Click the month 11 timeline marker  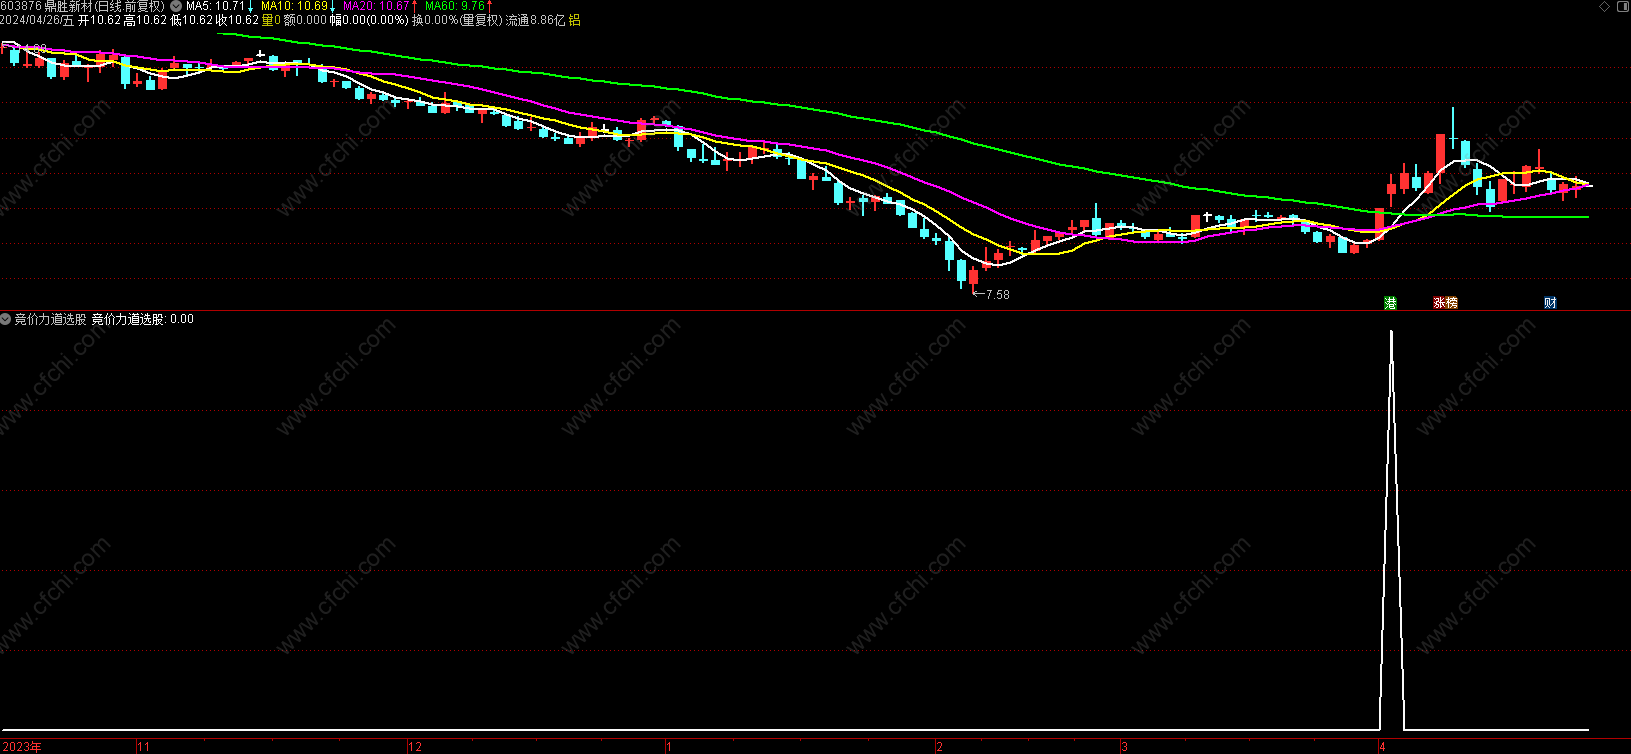click(x=143, y=746)
